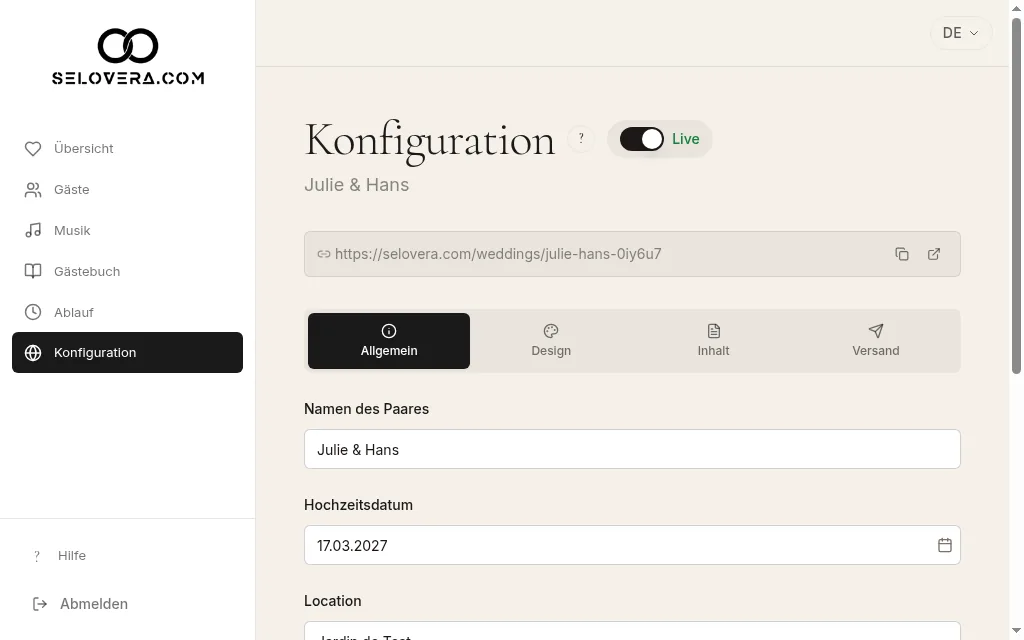Click the people icon beside Gäste

pos(33,190)
